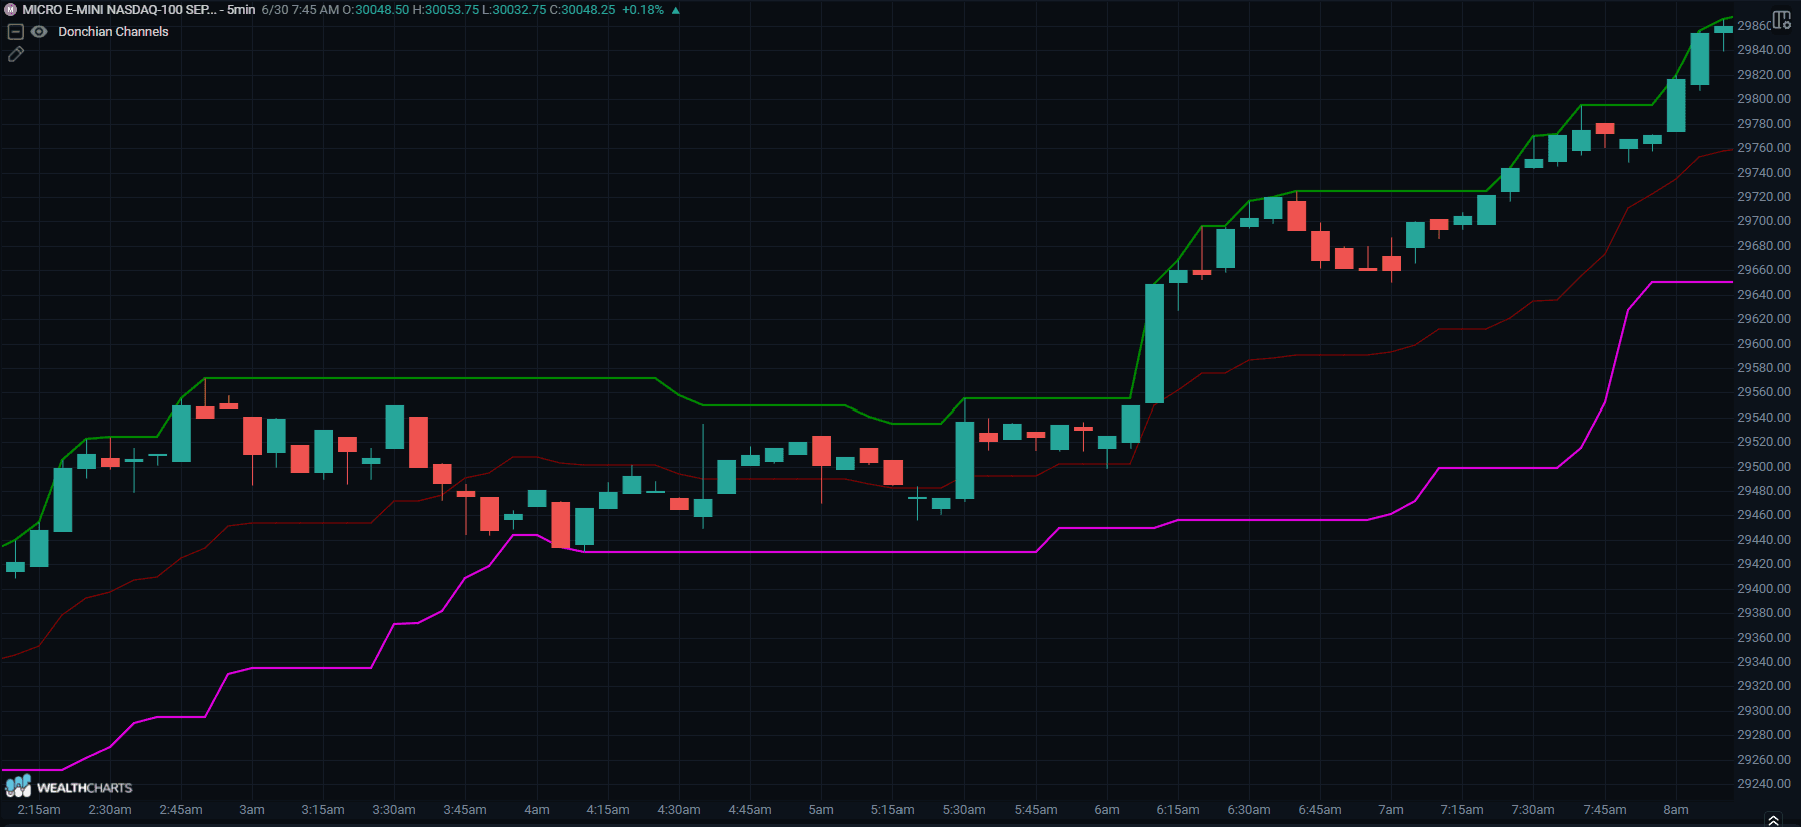
Task: Click the Donchian Channels indicator label
Action: (x=113, y=32)
